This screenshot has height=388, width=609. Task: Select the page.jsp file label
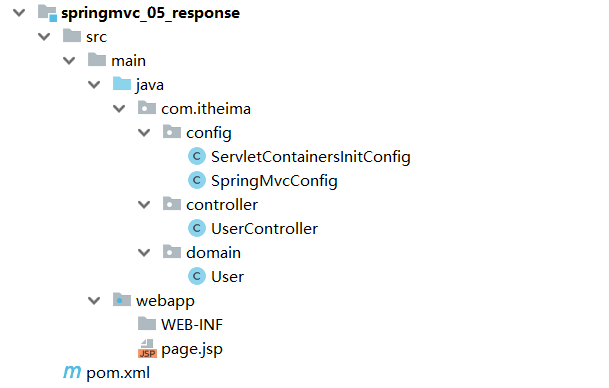click(x=192, y=349)
